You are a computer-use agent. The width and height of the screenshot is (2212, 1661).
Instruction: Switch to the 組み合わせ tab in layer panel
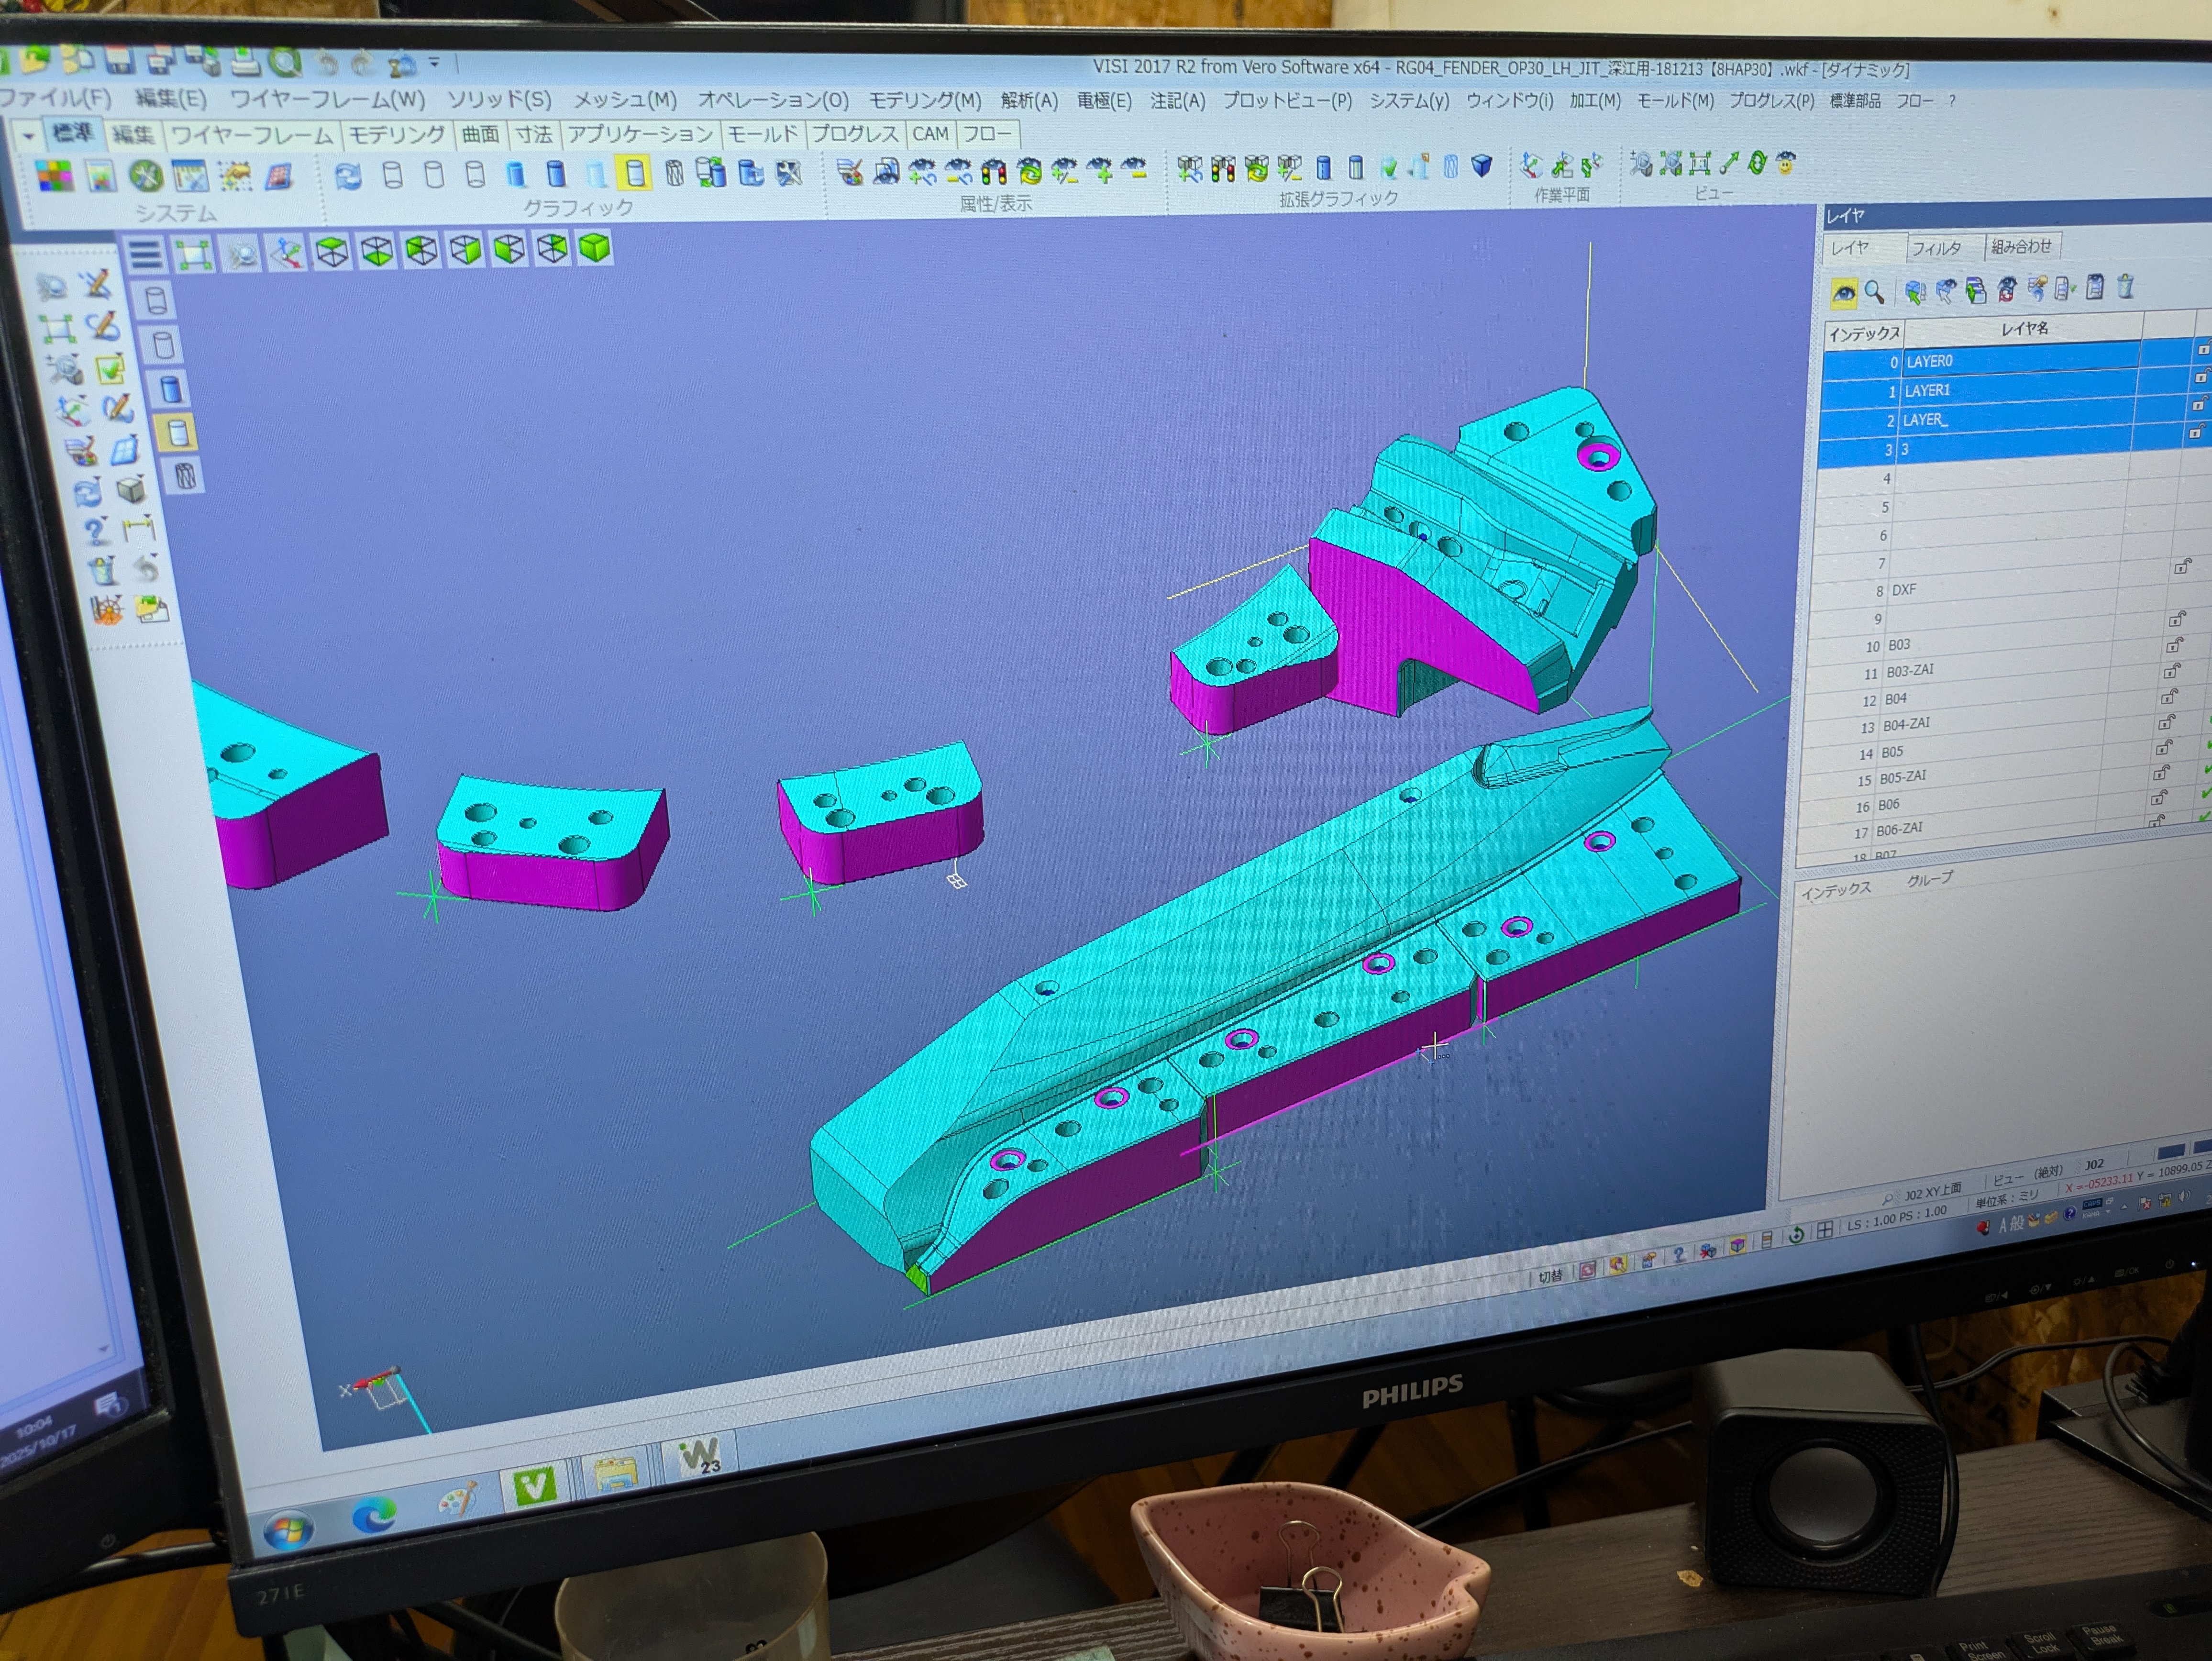[2021, 246]
